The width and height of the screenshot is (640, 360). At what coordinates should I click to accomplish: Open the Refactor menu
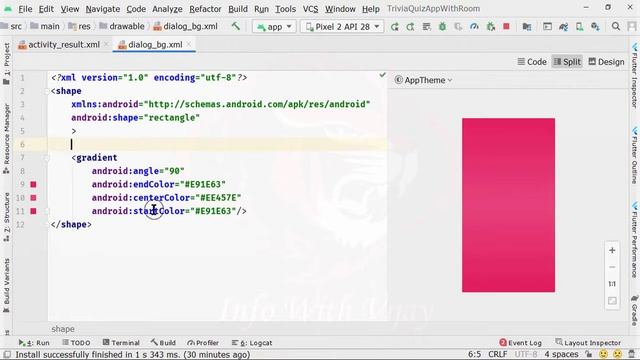pyautogui.click(x=205, y=9)
